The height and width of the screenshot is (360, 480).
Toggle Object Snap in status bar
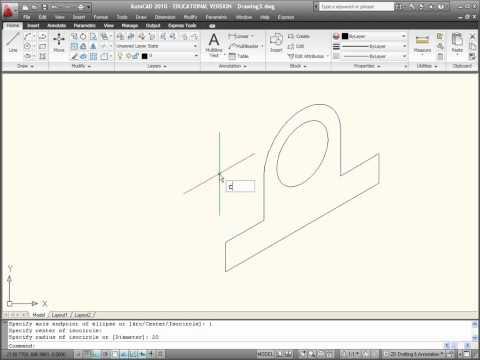click(115, 354)
